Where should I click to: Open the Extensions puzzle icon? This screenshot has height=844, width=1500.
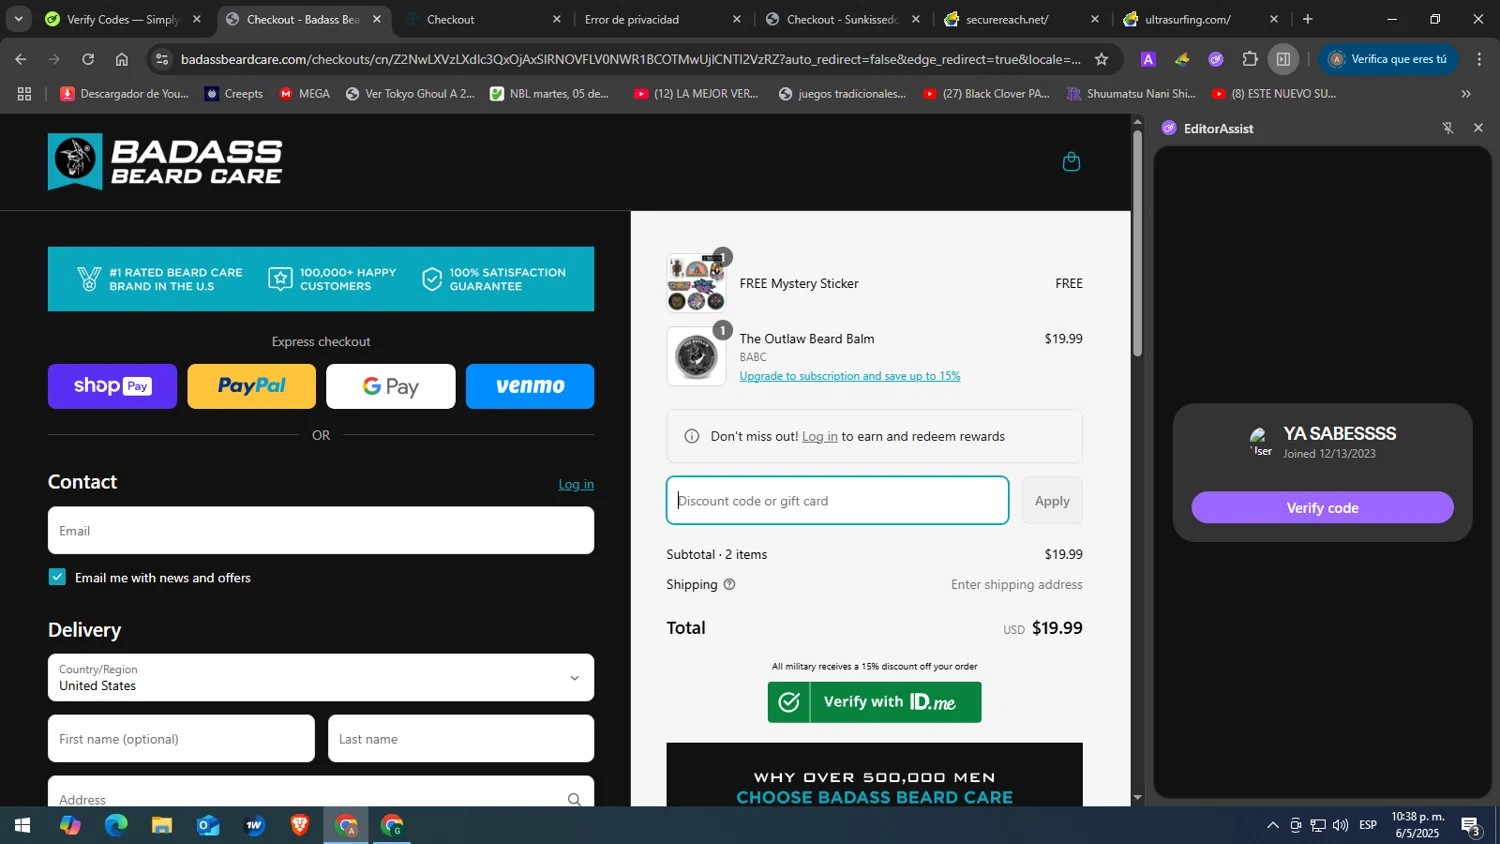click(x=1250, y=59)
